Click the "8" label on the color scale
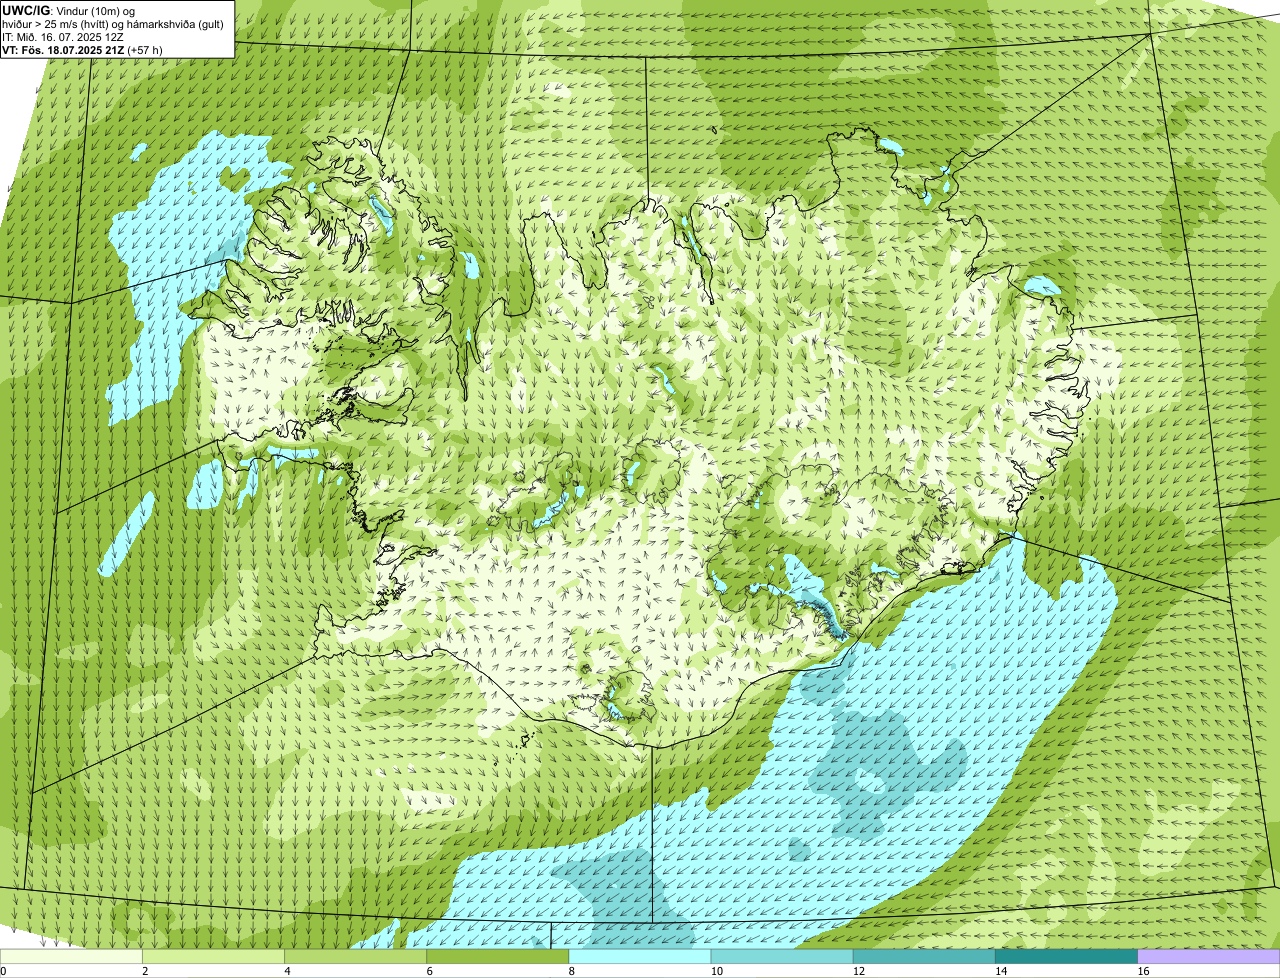Screen dimensions: 1280x978 572,971
